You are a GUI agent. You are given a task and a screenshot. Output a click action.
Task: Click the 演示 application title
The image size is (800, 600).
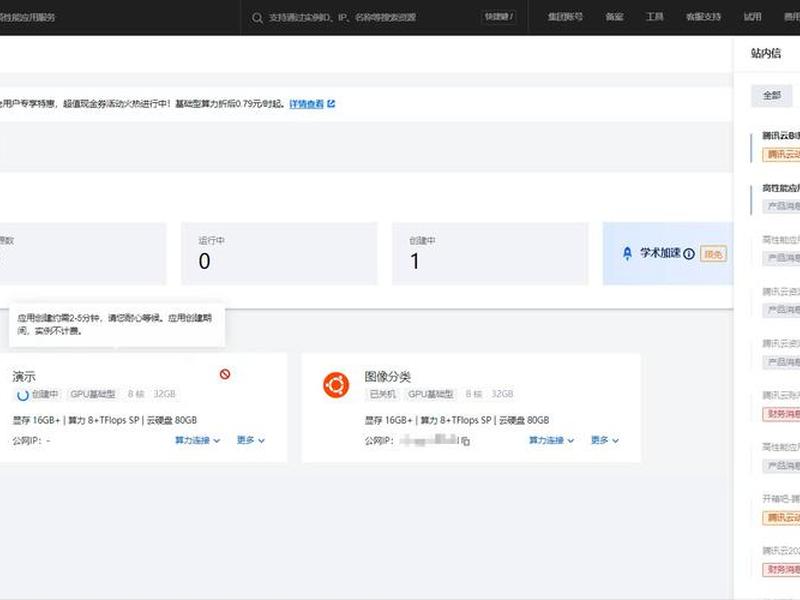click(x=24, y=377)
